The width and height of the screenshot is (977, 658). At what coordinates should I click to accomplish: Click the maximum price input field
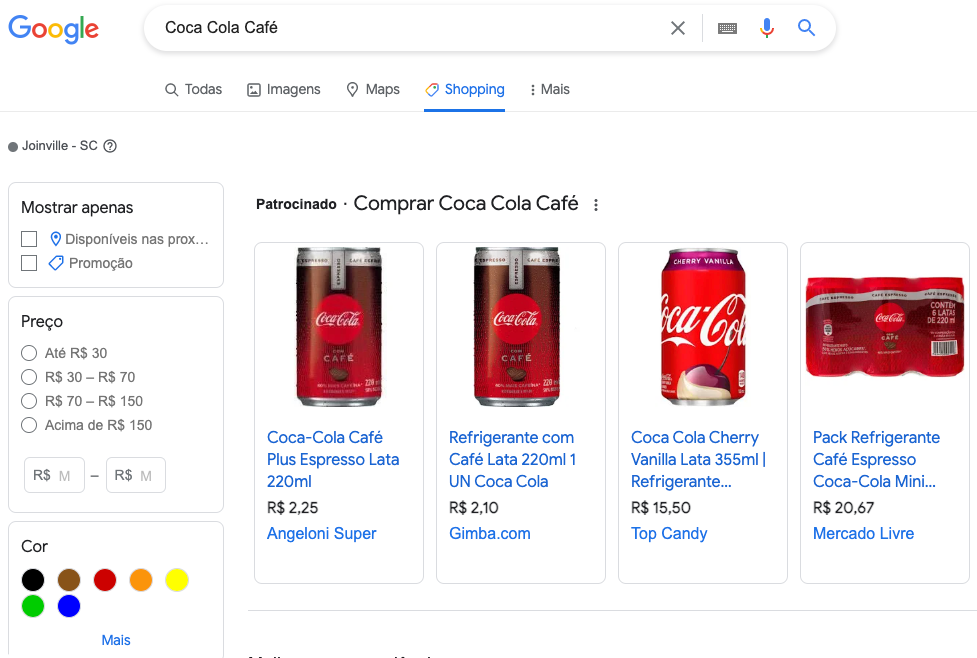pos(136,475)
